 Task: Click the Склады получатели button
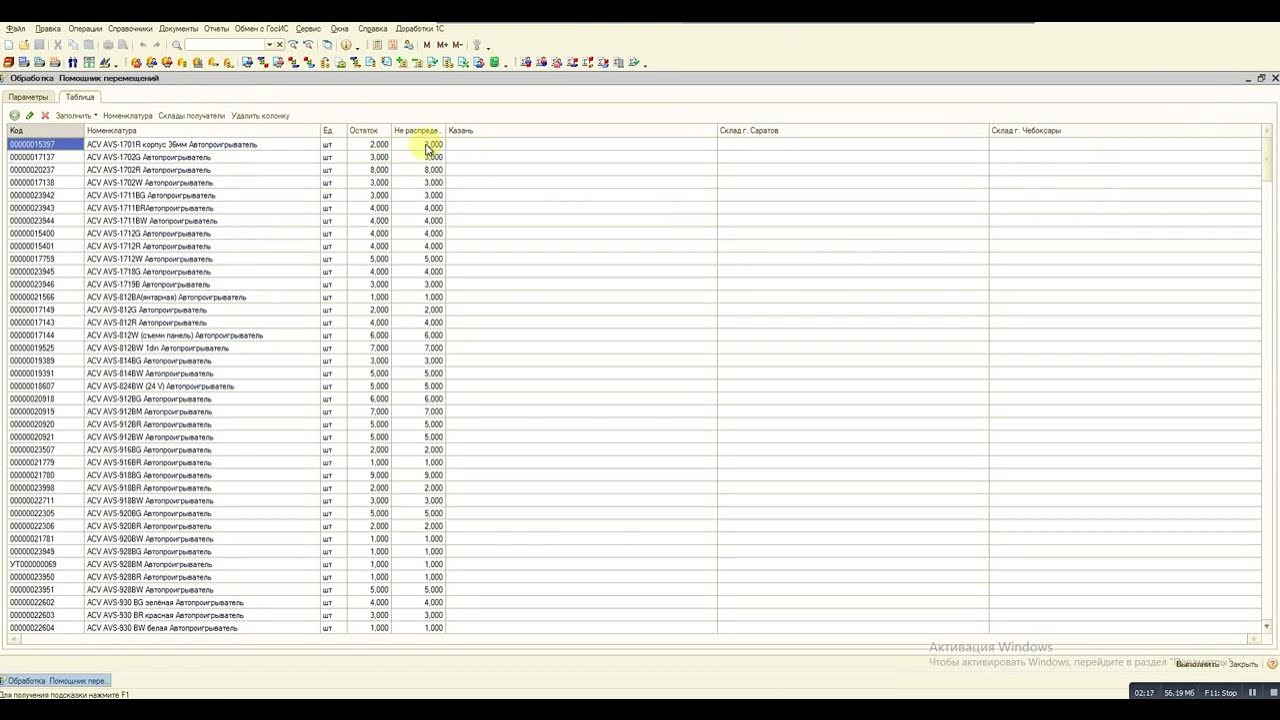pyautogui.click(x=192, y=115)
